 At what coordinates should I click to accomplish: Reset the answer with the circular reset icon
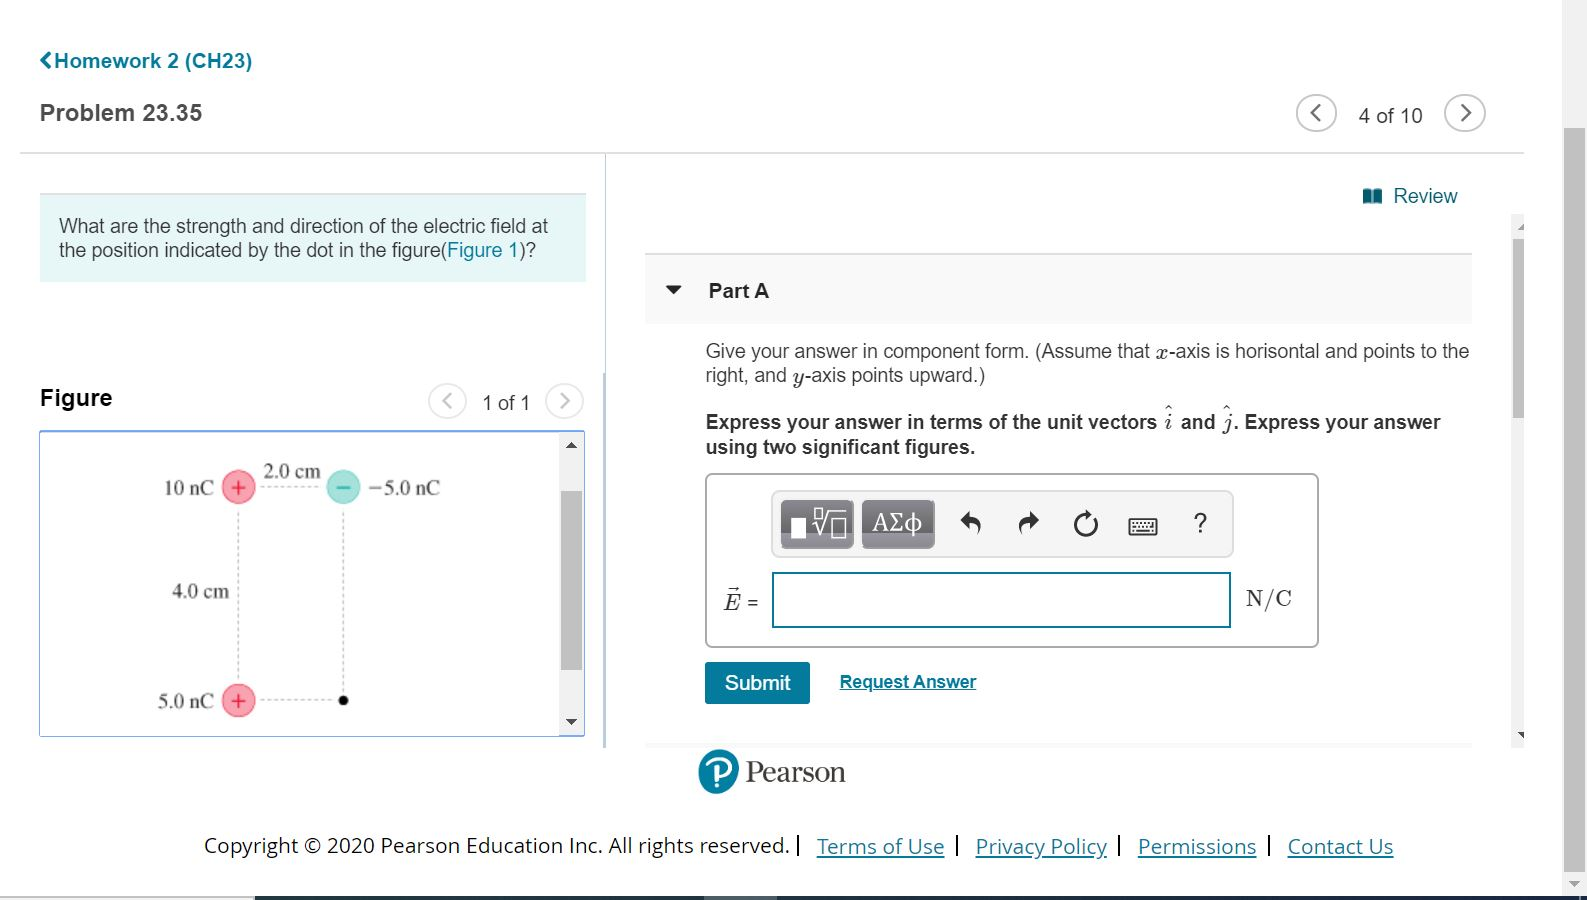(x=1086, y=522)
